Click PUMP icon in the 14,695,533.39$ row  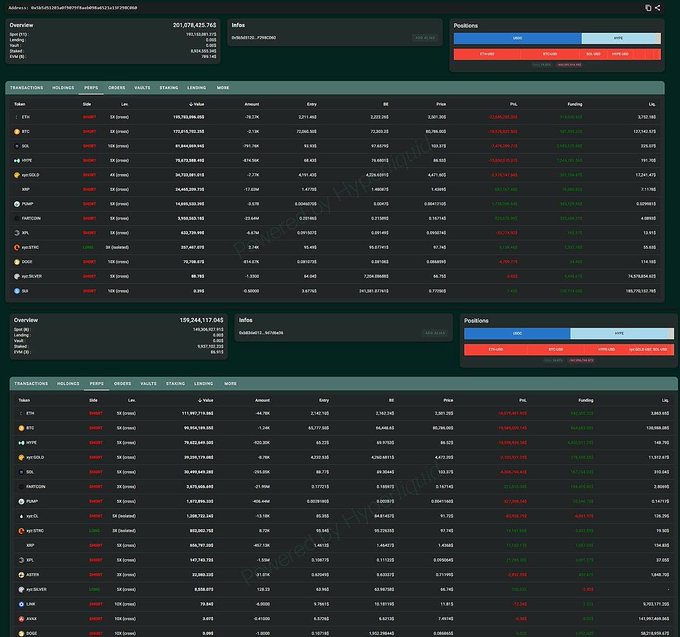click(x=17, y=204)
